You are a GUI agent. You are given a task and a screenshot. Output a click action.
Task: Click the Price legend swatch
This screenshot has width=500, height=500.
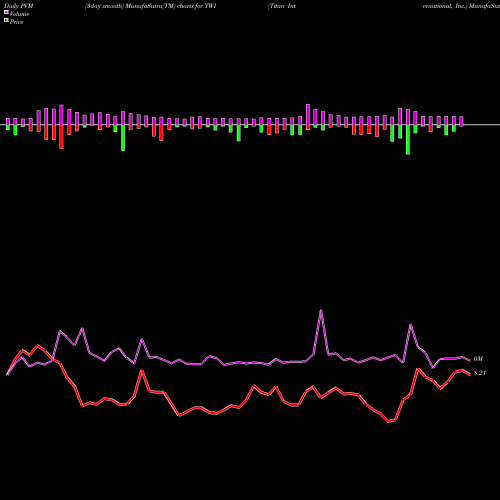pos(6,21)
